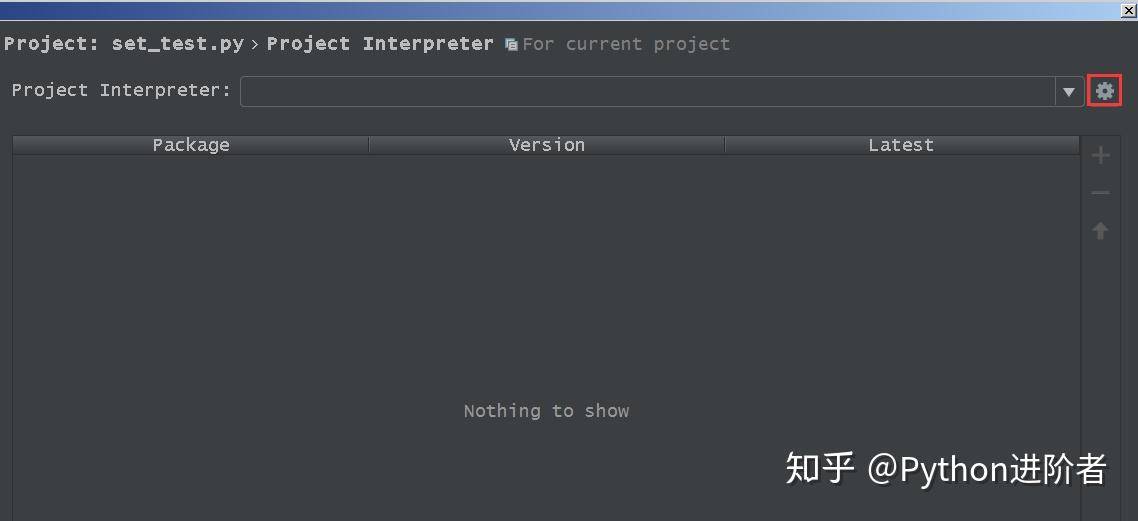Sort by the Version column header
Screen dimensions: 1138x521
(x=546, y=145)
